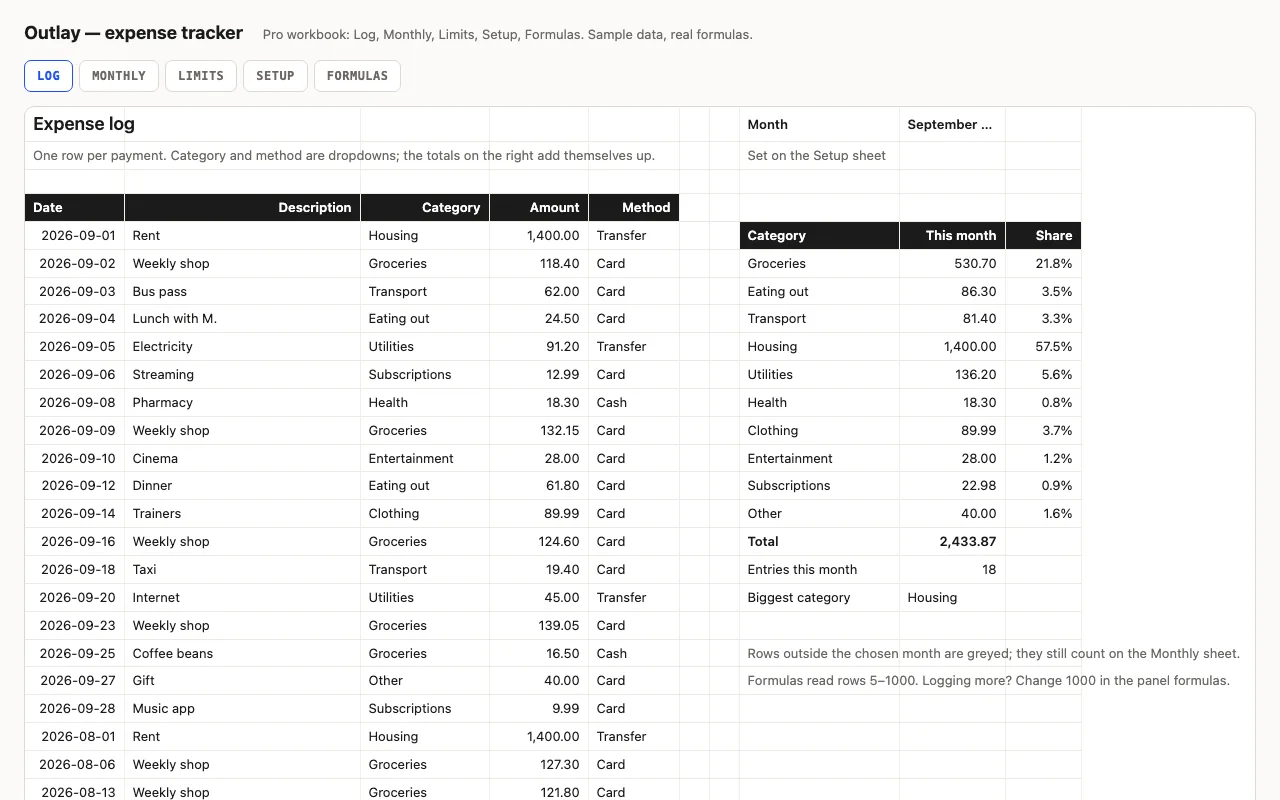Open the Limits tab

pos(201,76)
